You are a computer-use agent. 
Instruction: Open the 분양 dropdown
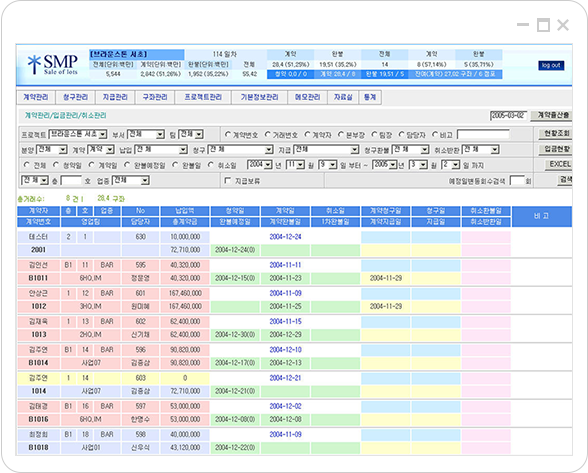pyautogui.click(x=52, y=150)
